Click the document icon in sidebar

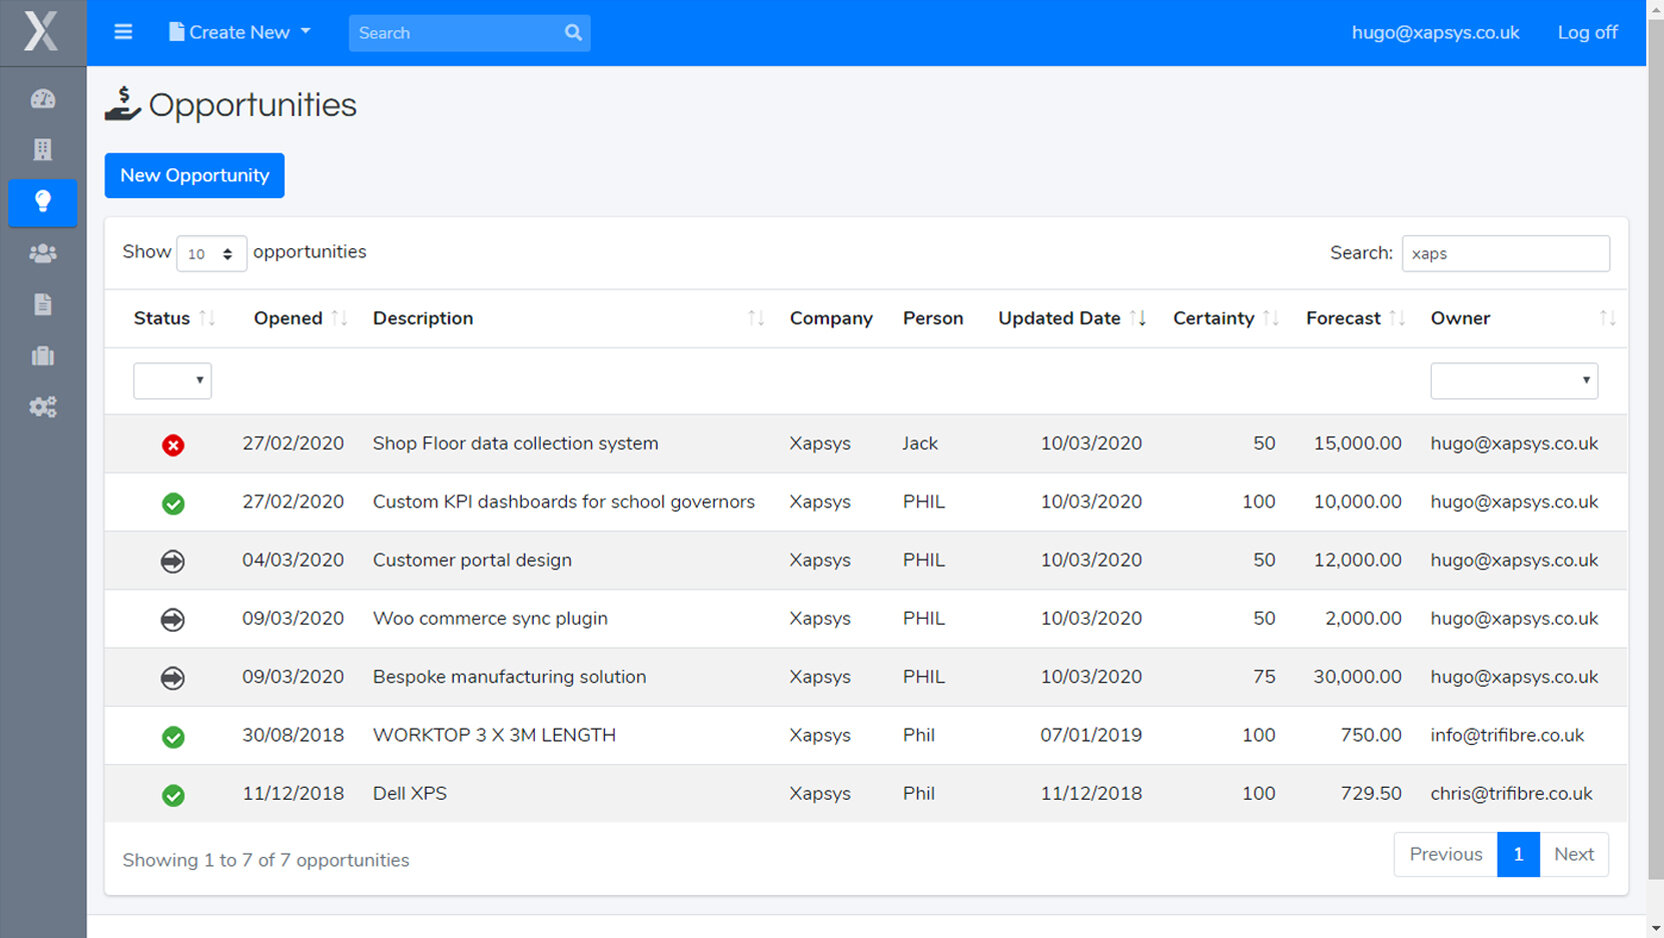(43, 305)
